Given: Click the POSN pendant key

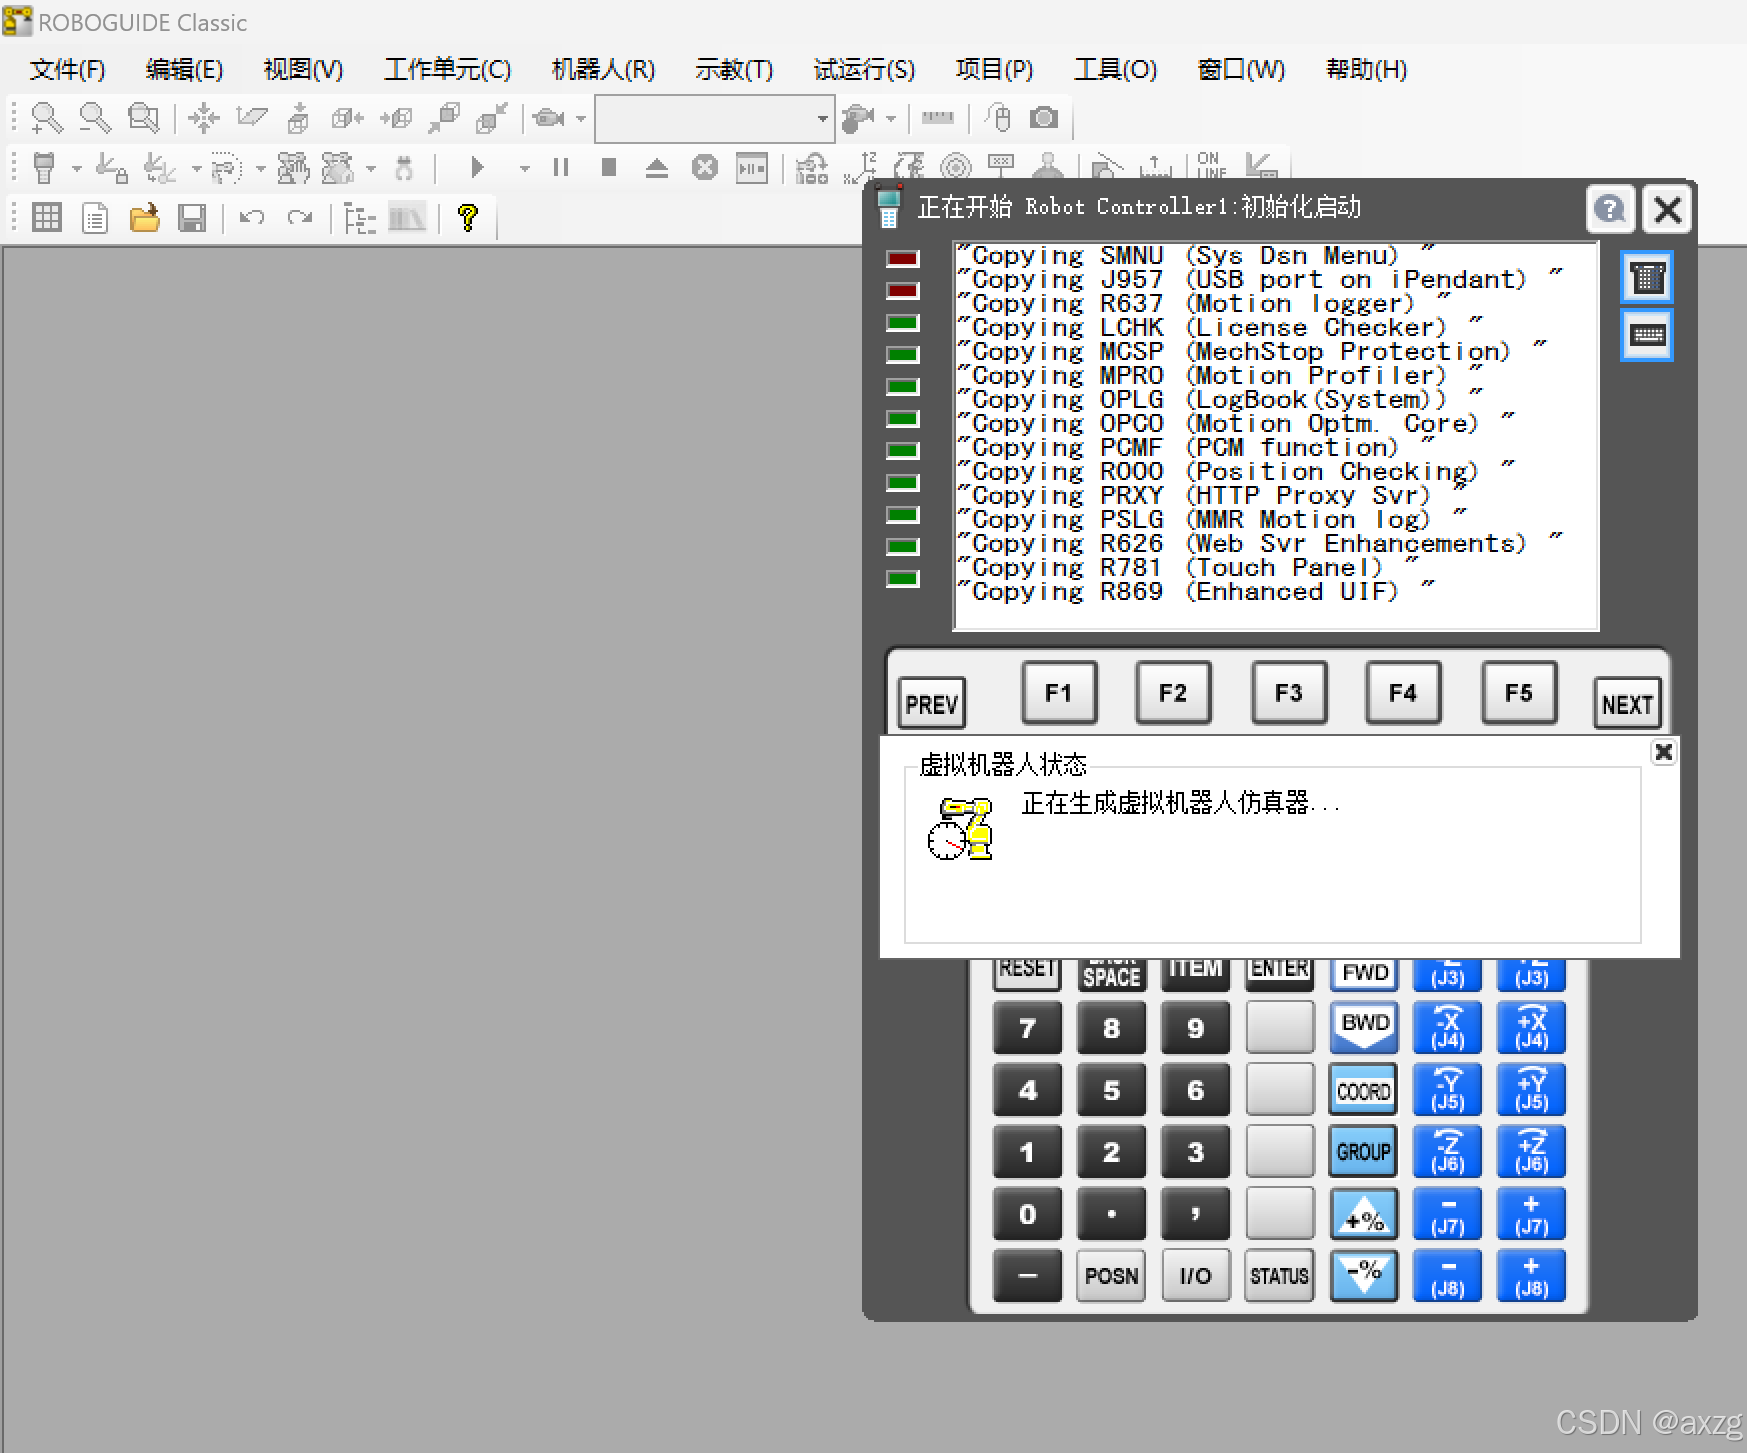Looking at the screenshot, I should (x=1112, y=1276).
